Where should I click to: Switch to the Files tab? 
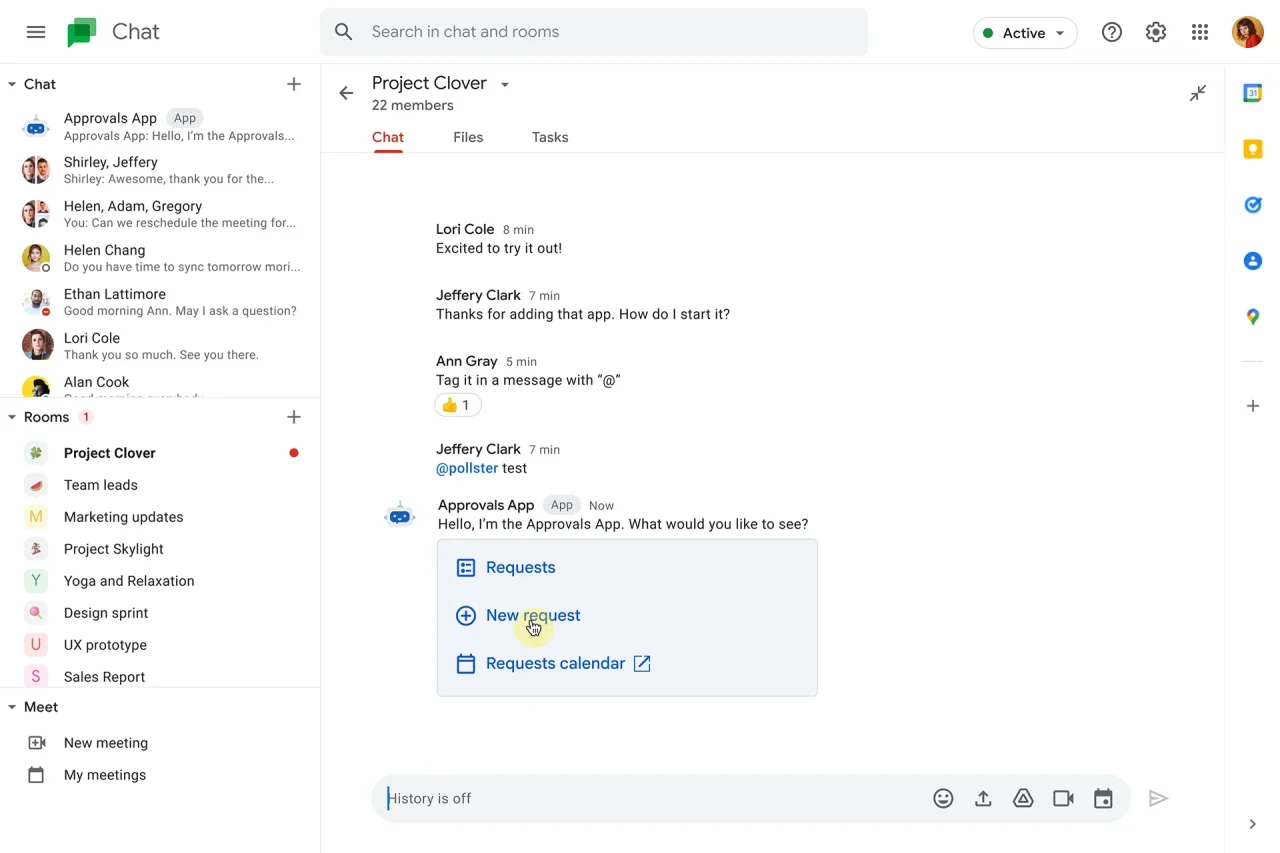468,137
